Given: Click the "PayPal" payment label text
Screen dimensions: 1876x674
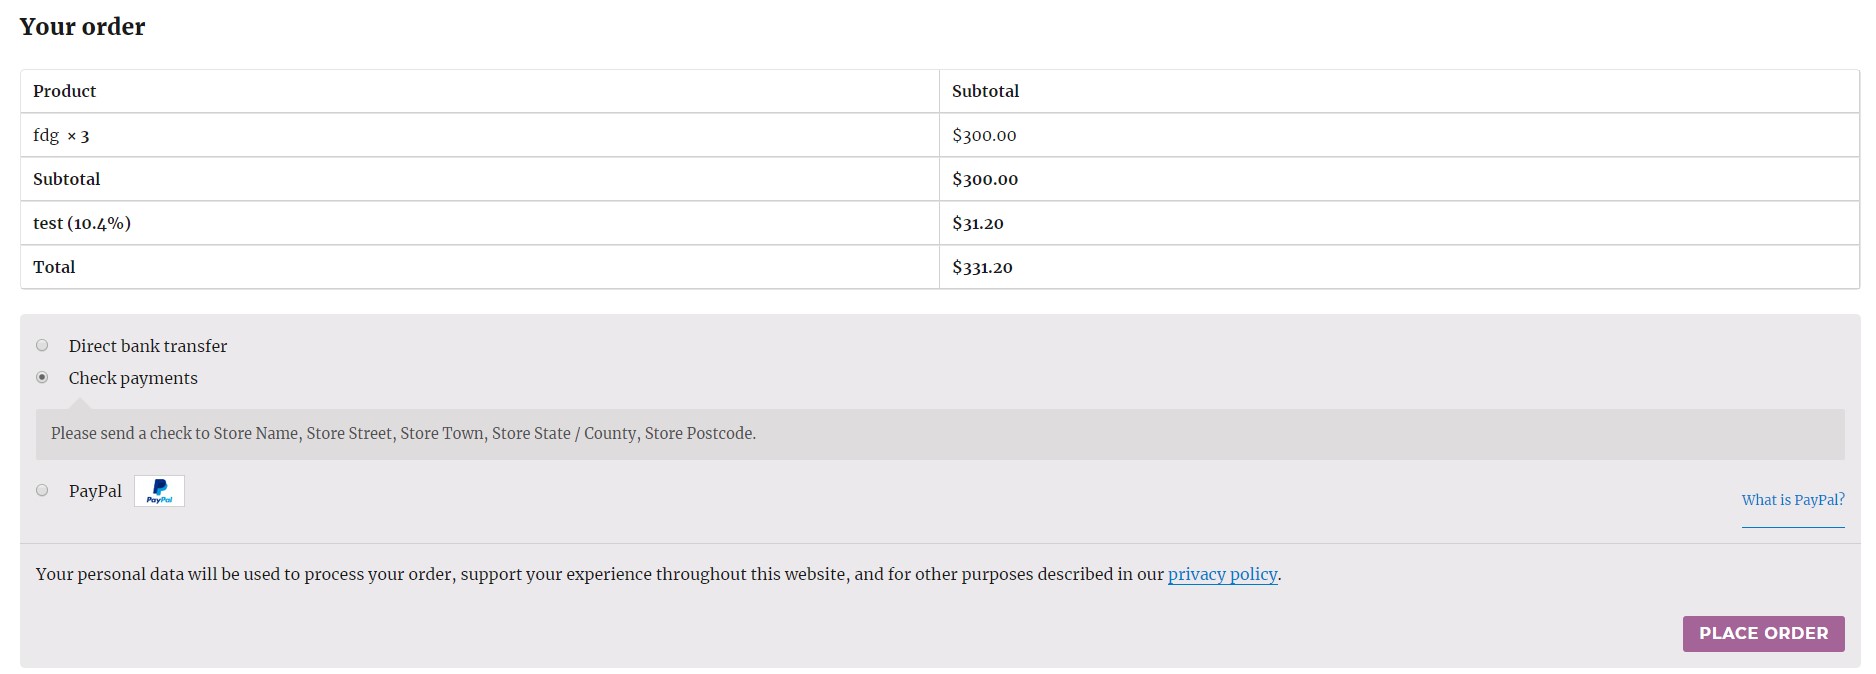Looking at the screenshot, I should (95, 491).
